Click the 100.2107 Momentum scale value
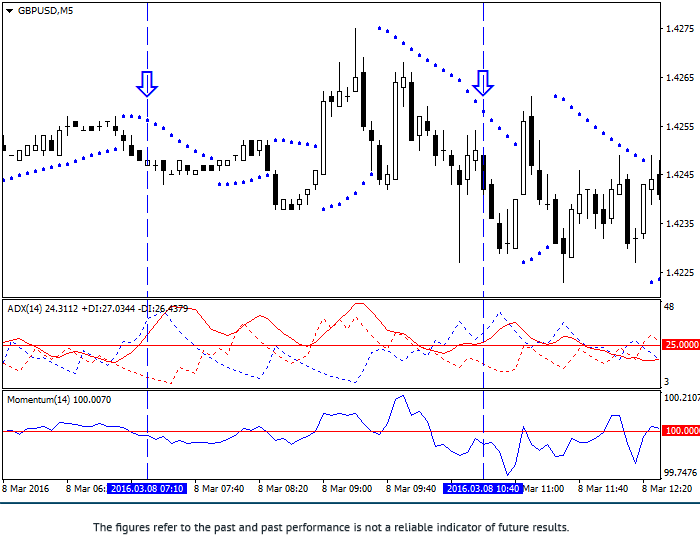 coord(682,397)
